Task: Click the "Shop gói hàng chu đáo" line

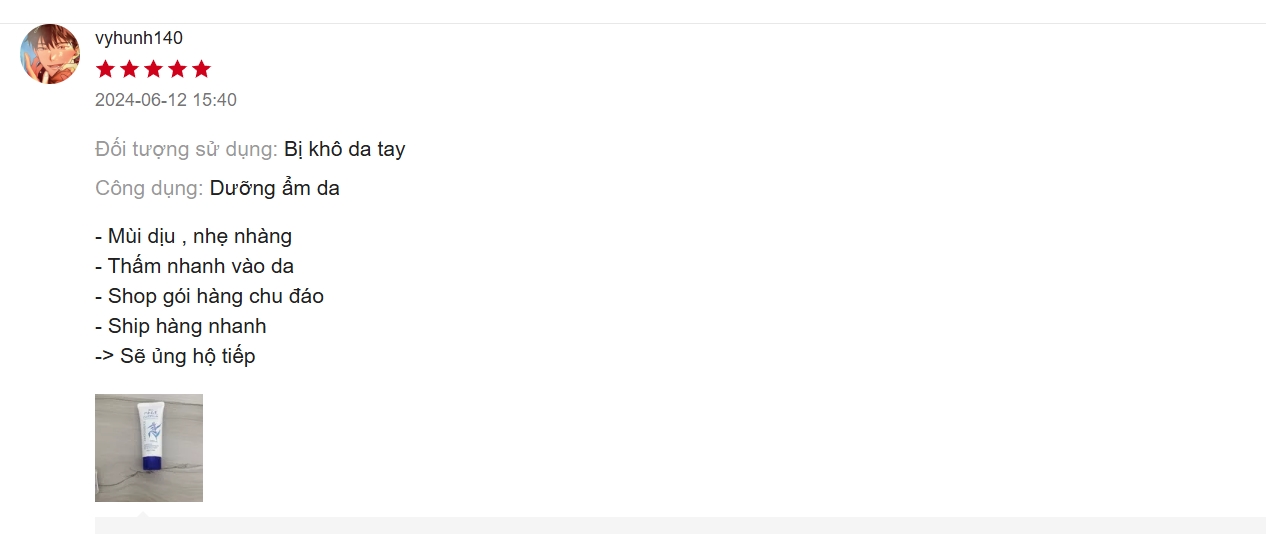Action: pos(210,296)
